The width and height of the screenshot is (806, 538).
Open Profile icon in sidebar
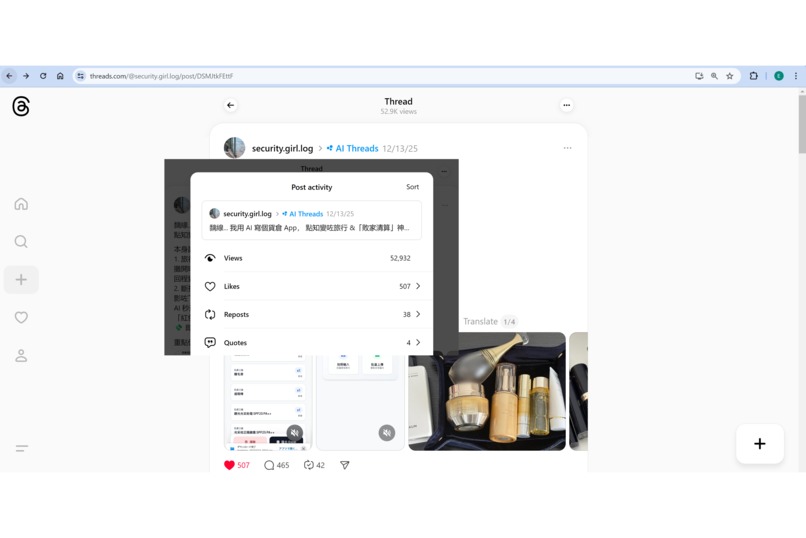[x=21, y=356]
